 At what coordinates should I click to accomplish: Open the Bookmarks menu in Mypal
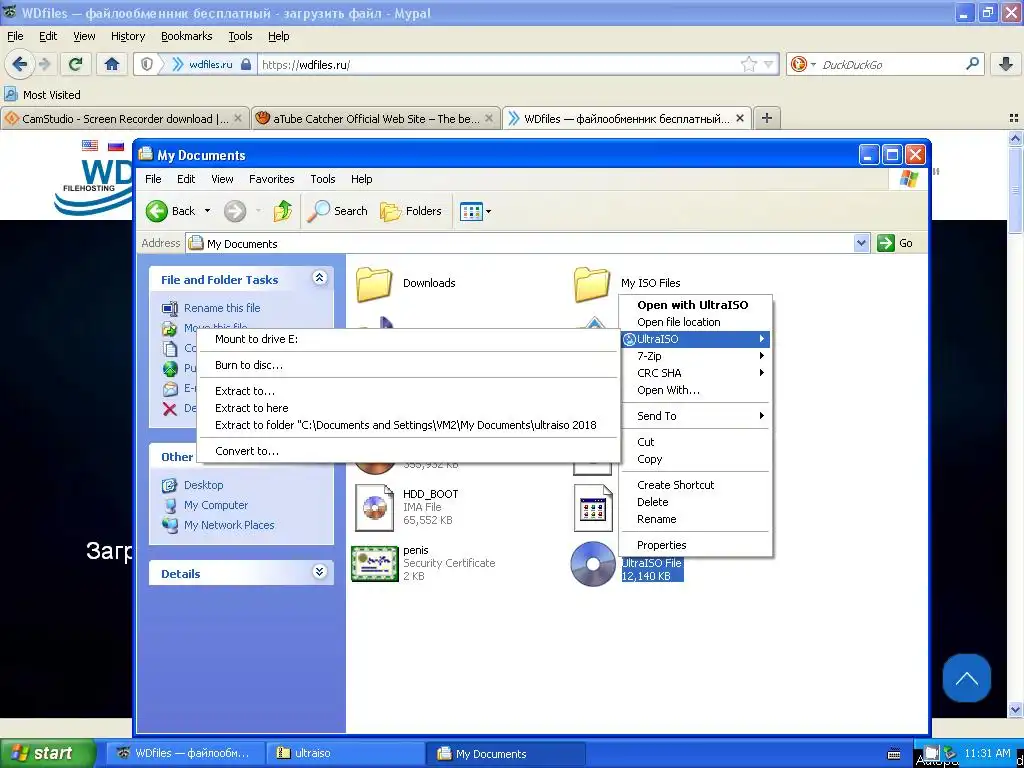(x=186, y=37)
